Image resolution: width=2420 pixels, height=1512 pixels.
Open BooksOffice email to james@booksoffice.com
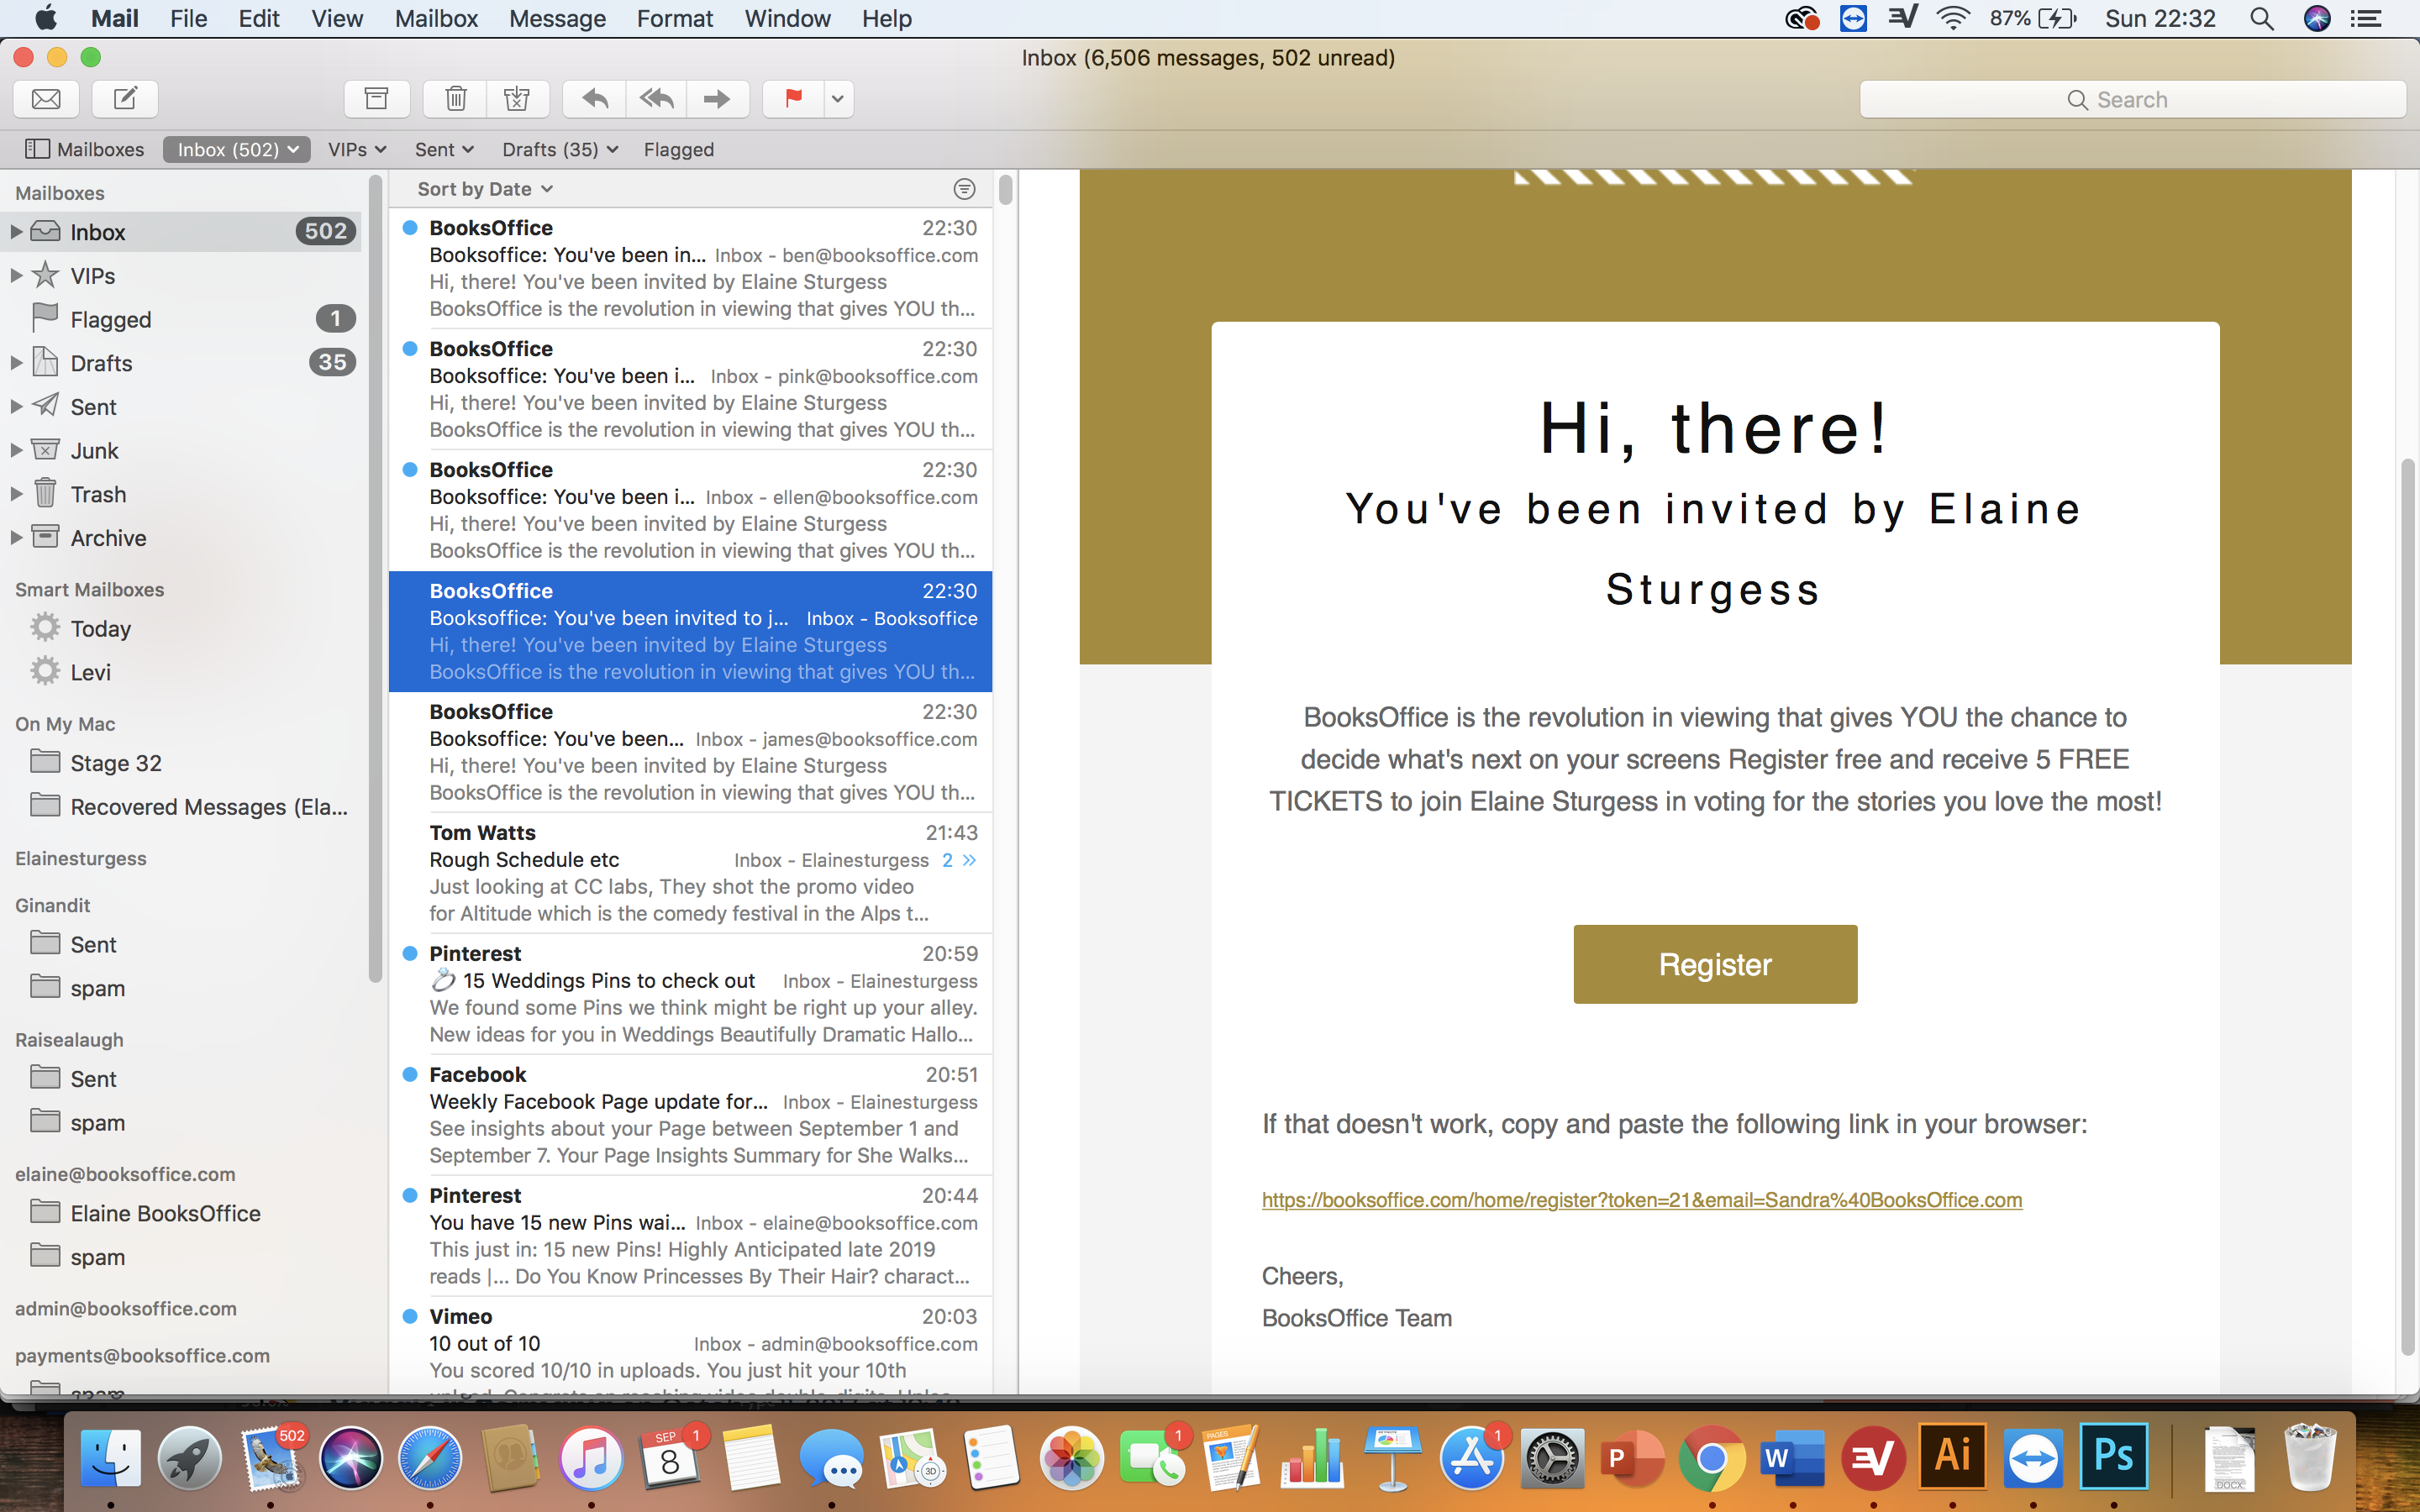pyautogui.click(x=690, y=751)
